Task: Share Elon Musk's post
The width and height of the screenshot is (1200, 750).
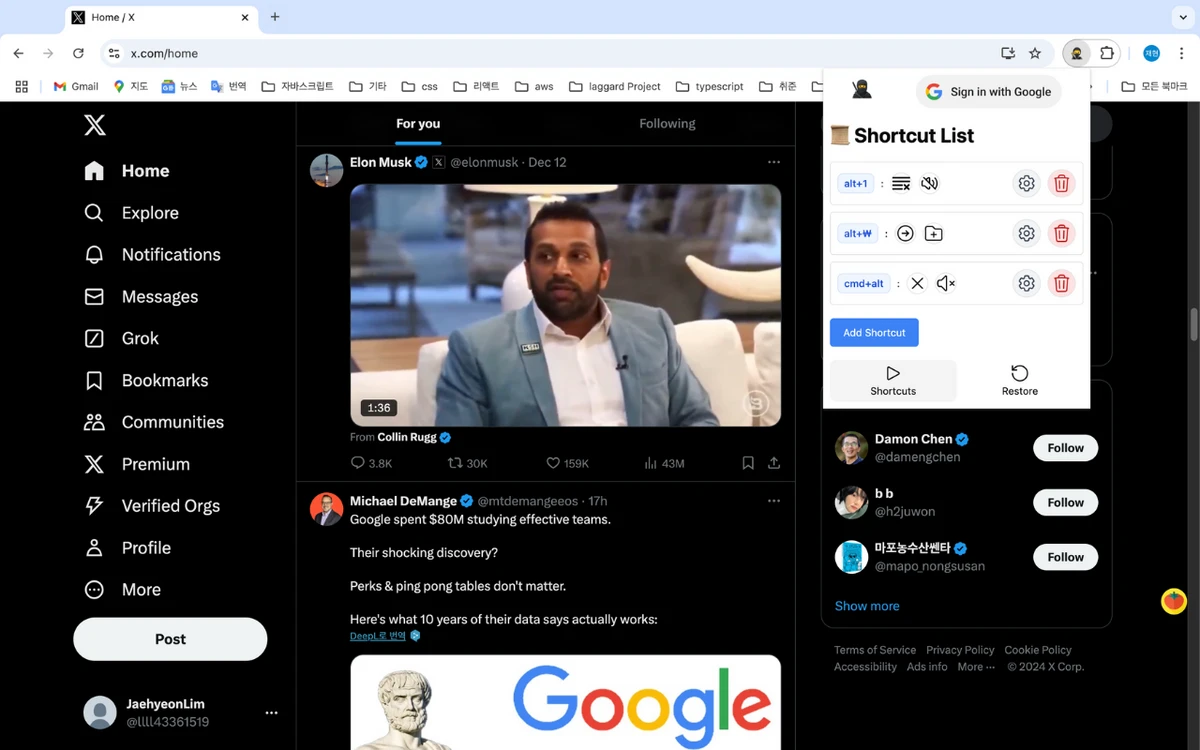Action: pos(774,463)
